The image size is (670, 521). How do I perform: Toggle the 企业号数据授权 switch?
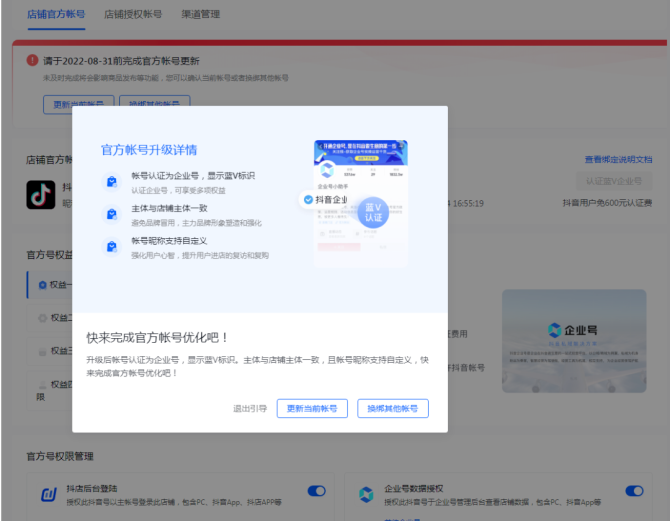click(x=634, y=491)
